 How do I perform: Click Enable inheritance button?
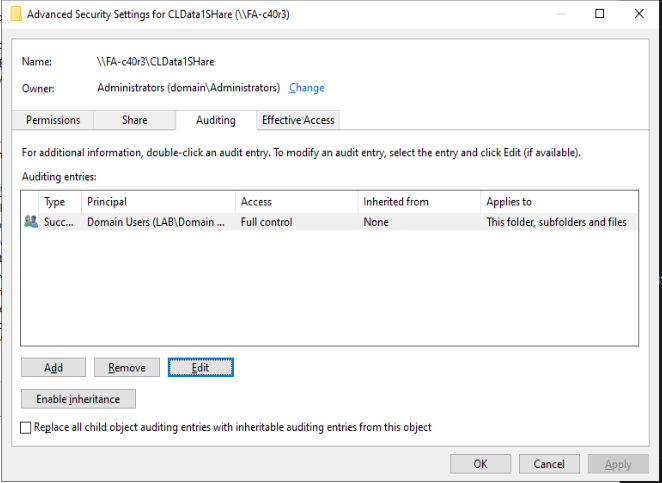(x=78, y=399)
